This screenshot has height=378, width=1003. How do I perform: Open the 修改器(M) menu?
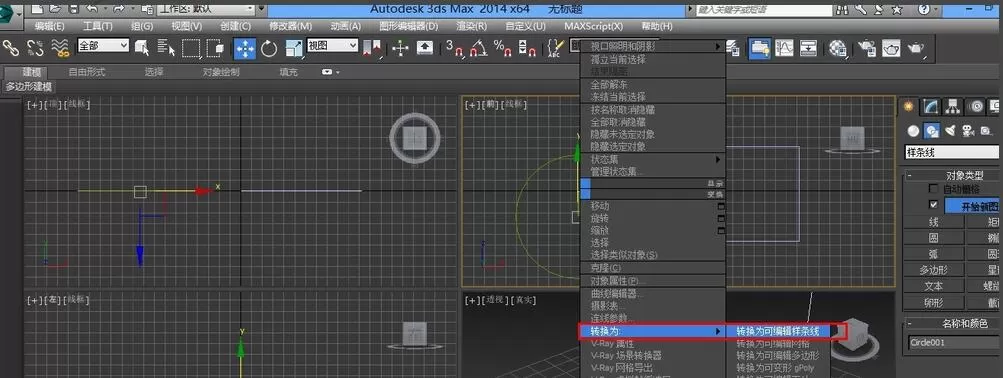290,26
